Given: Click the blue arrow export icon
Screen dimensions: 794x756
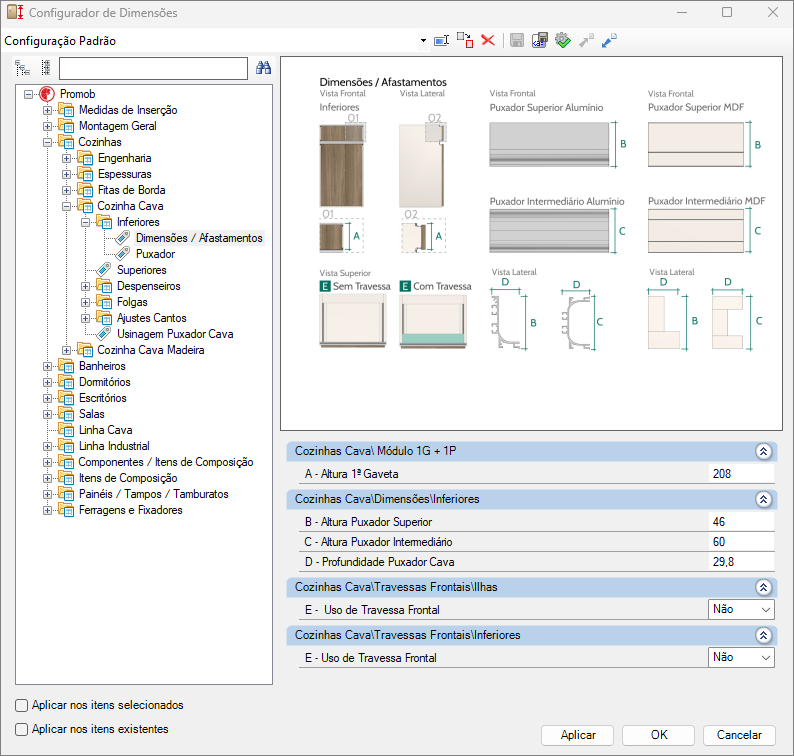Looking at the screenshot, I should pos(609,41).
